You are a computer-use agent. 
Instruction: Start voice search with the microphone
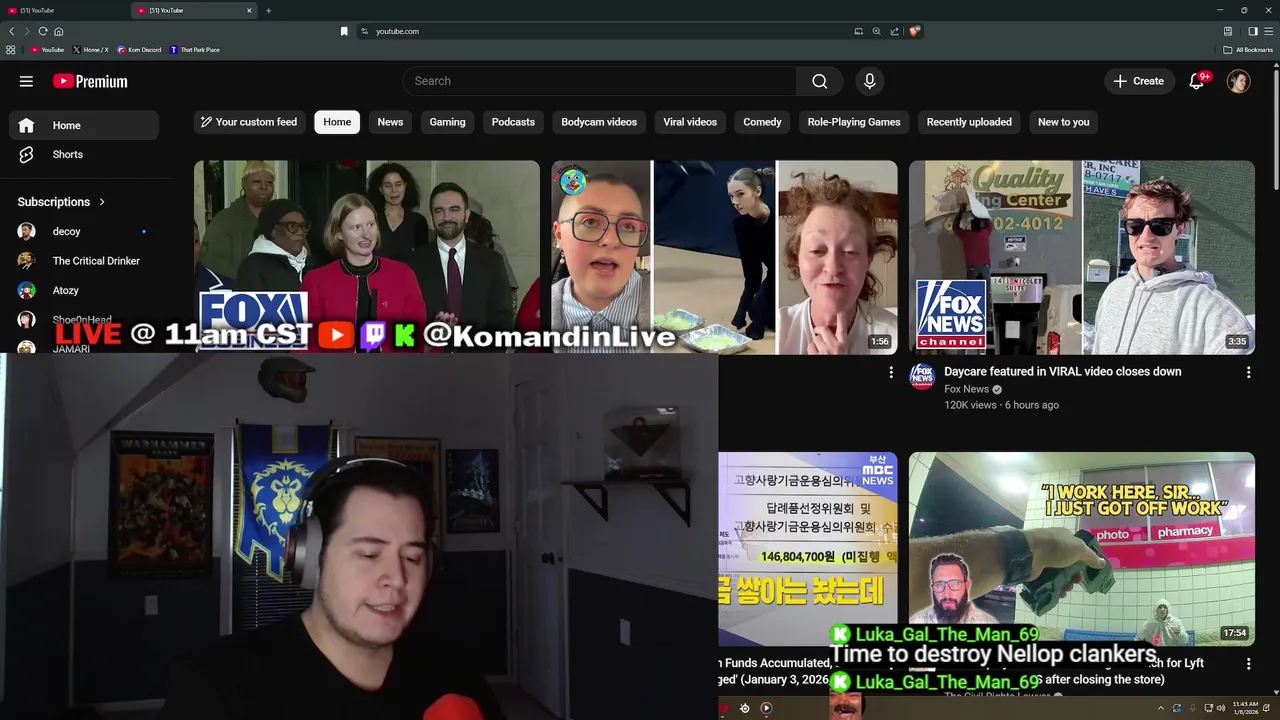coord(870,81)
